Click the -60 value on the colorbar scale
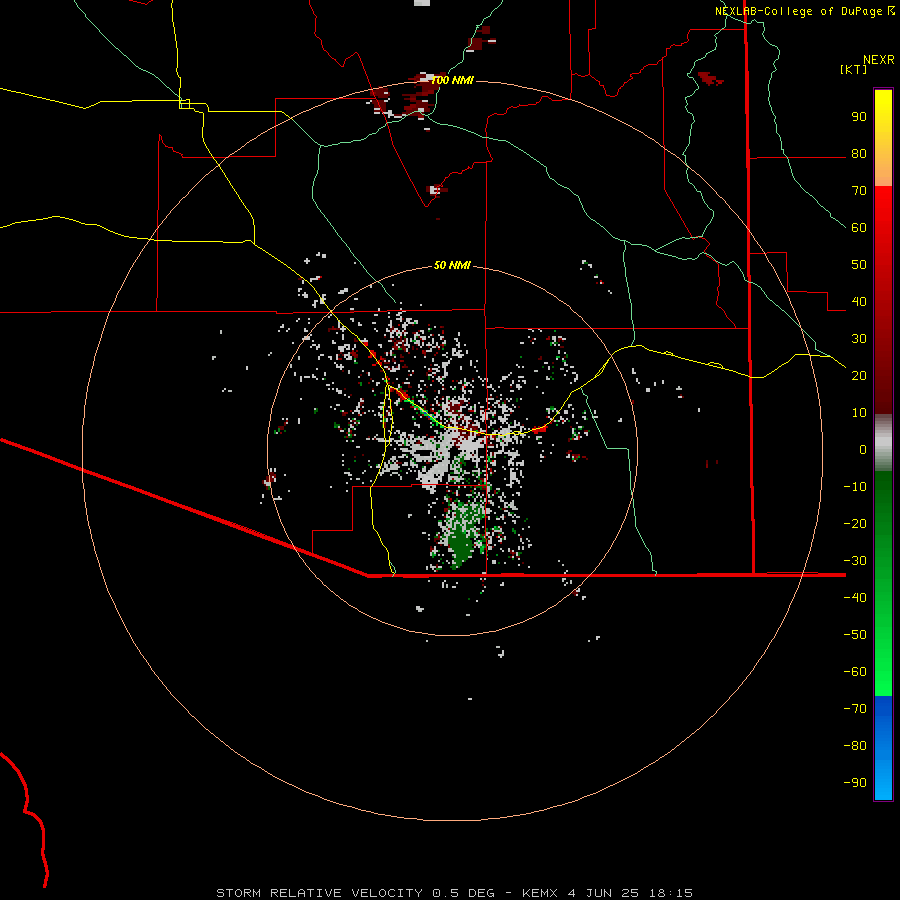900x900 pixels. [x=855, y=672]
